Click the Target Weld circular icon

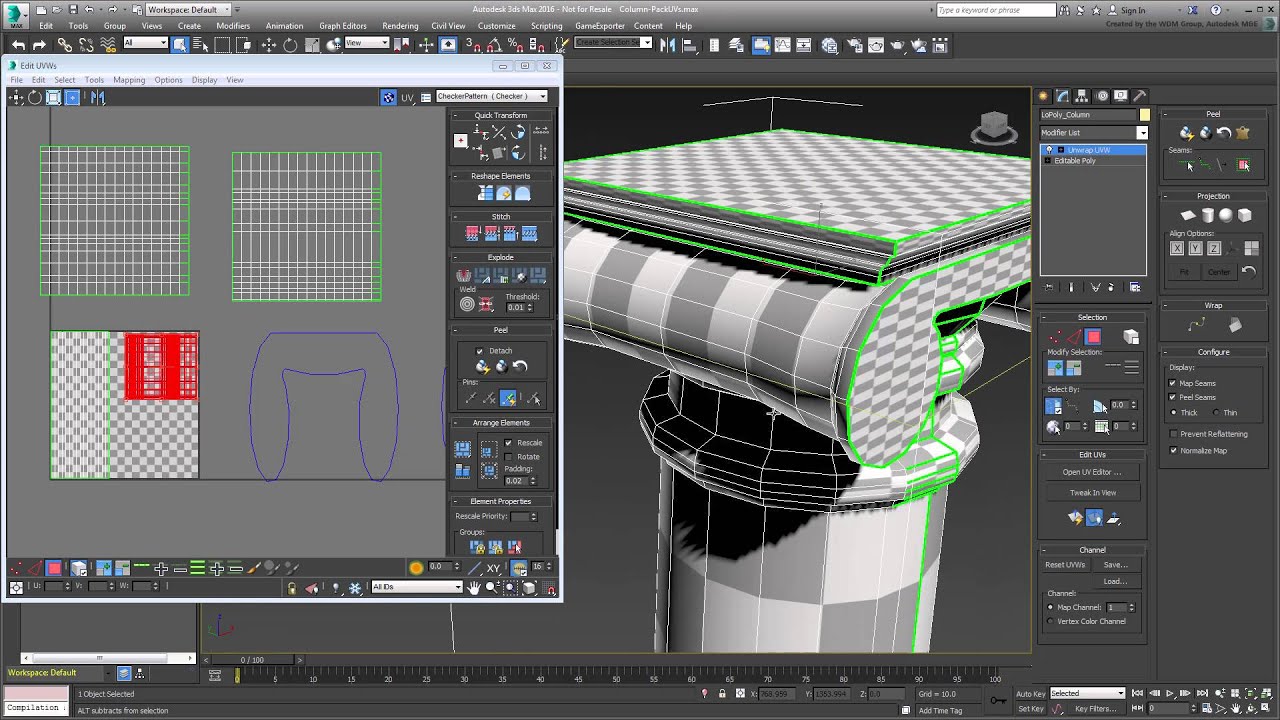pyautogui.click(x=467, y=304)
